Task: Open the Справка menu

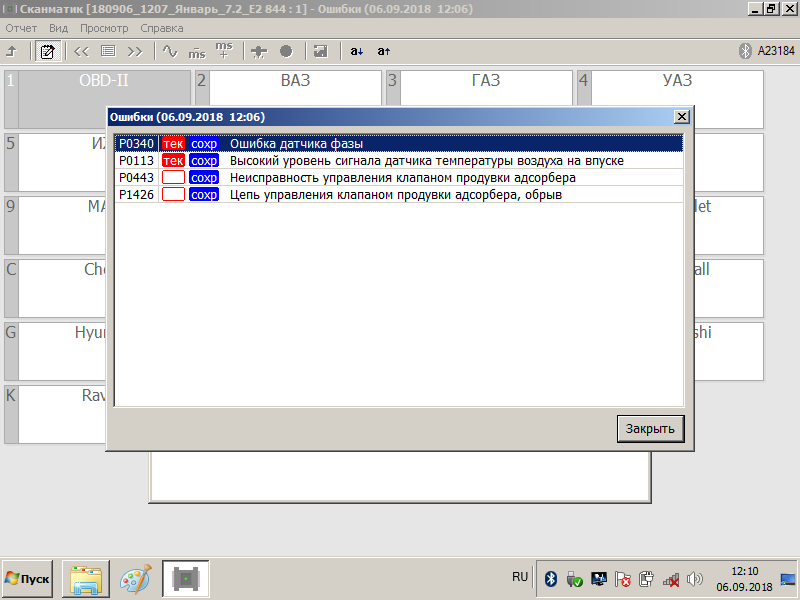Action: 162,28
